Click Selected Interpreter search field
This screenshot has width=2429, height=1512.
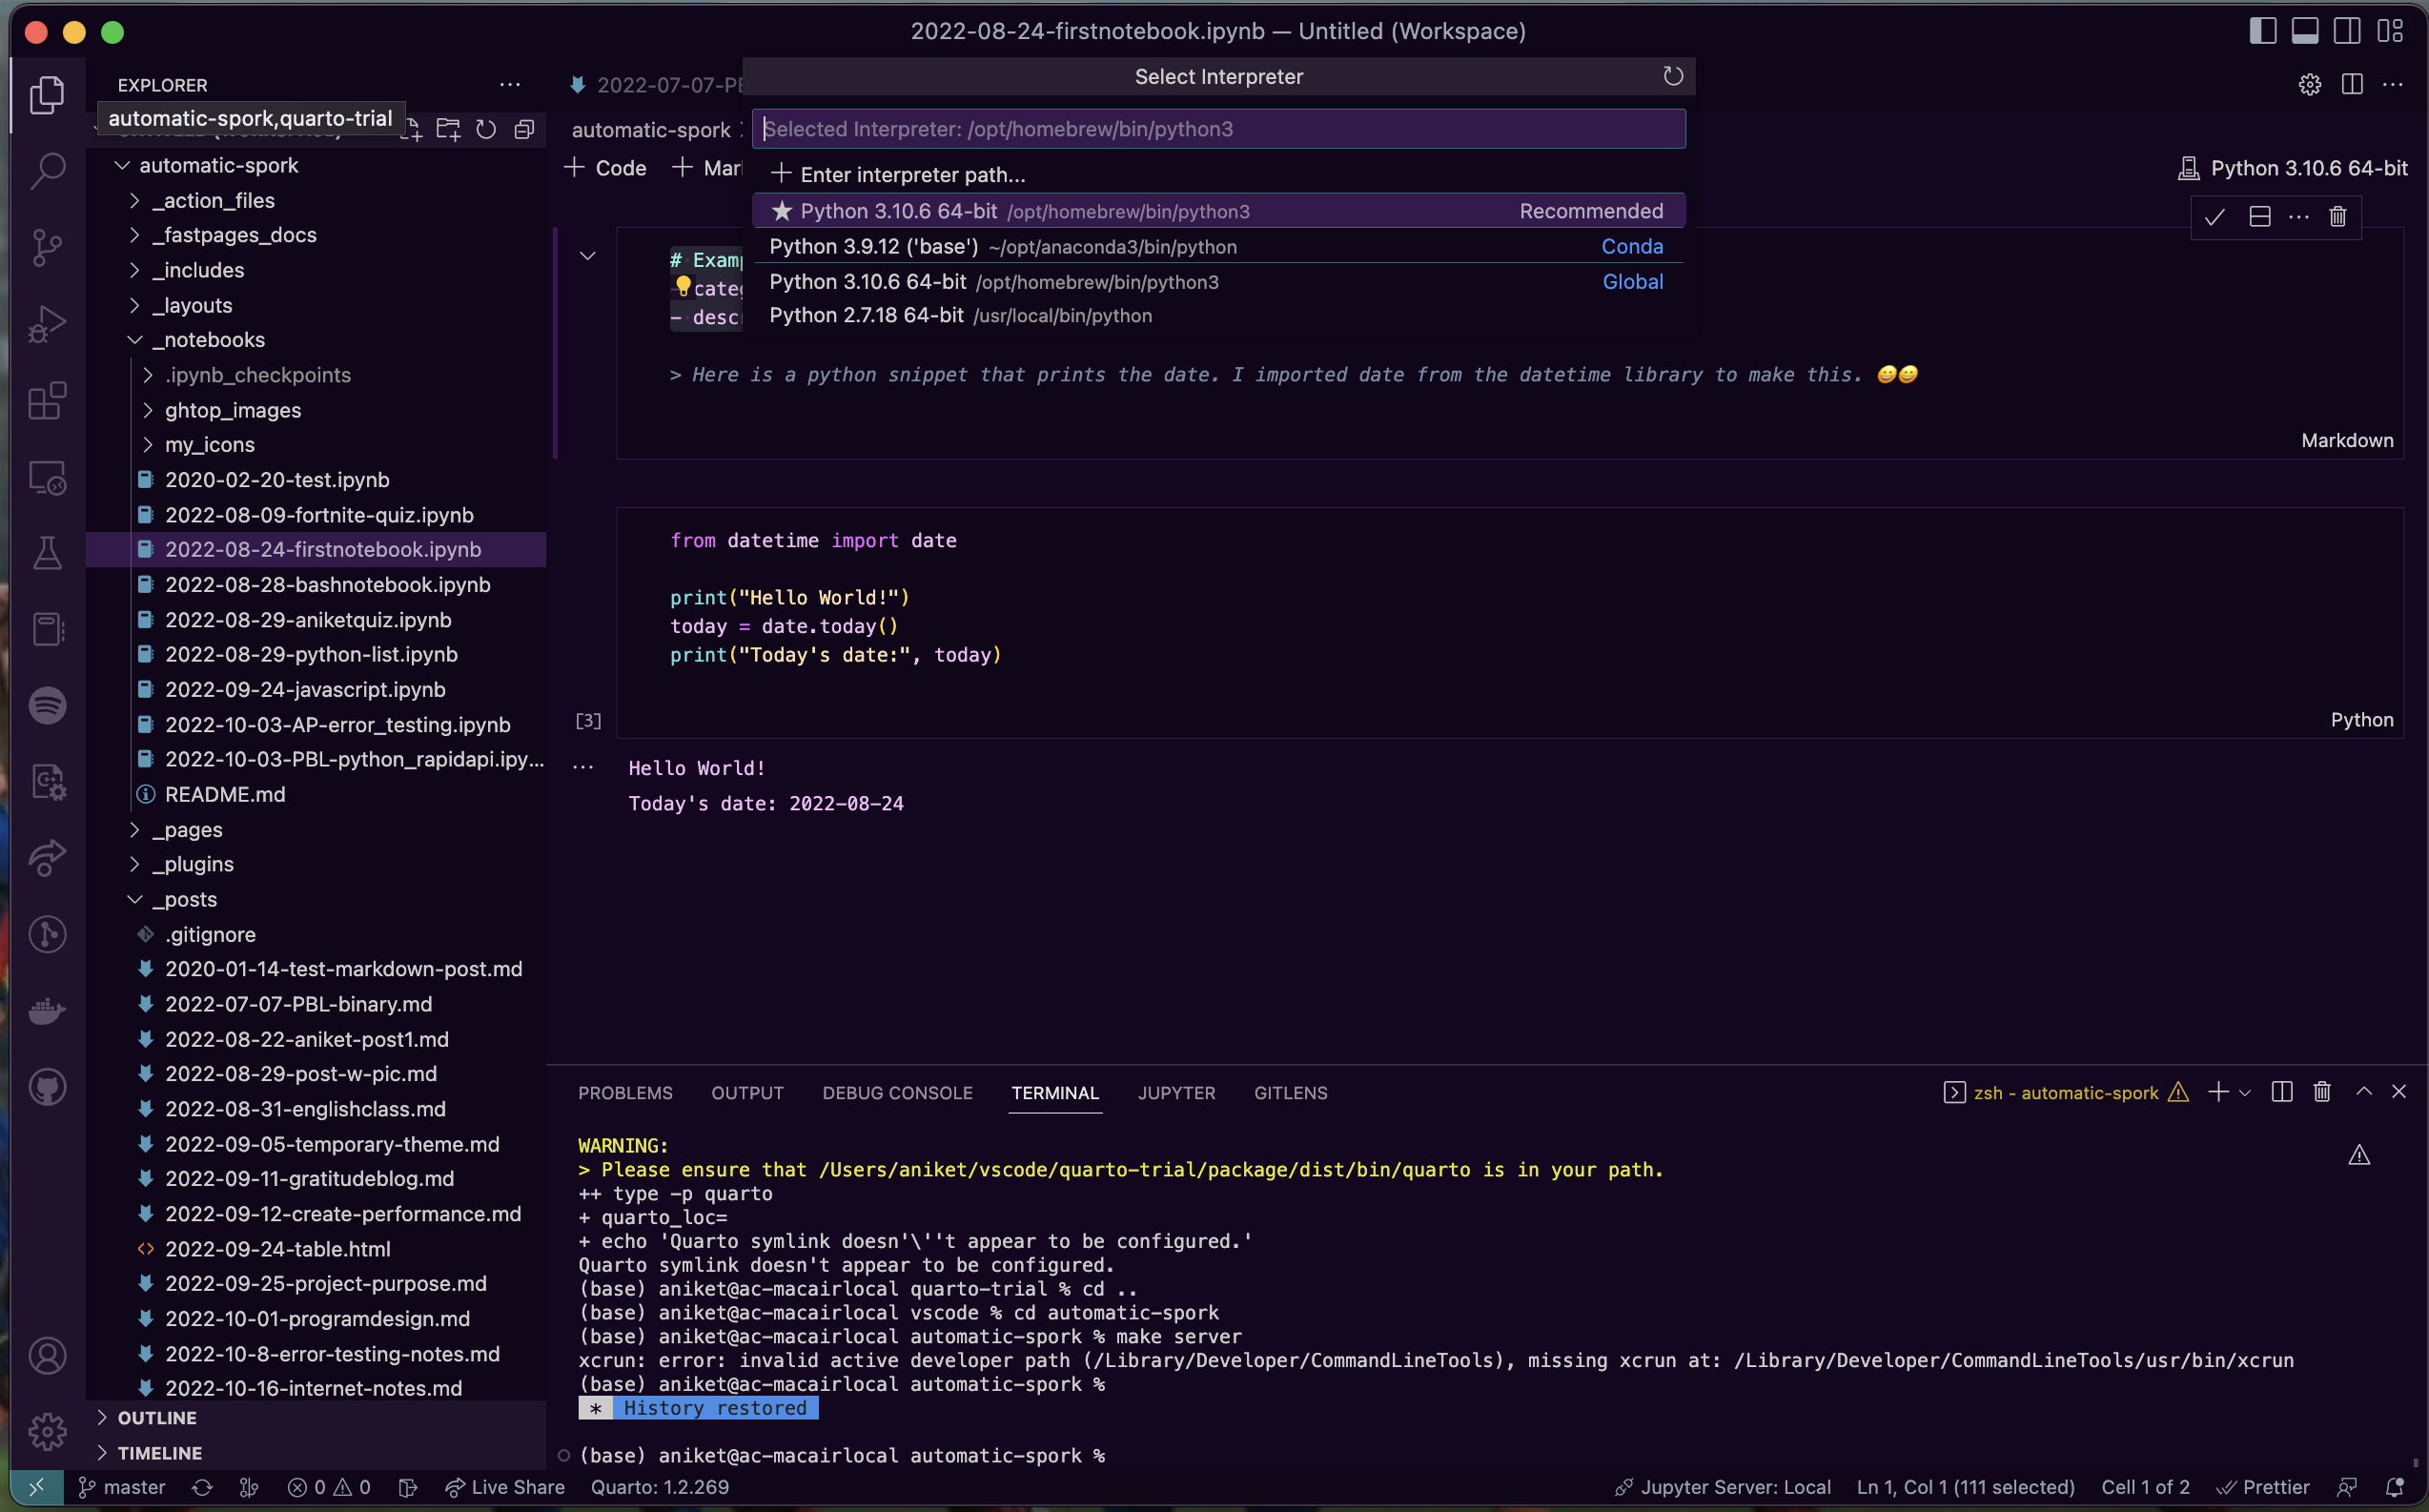[1218, 129]
